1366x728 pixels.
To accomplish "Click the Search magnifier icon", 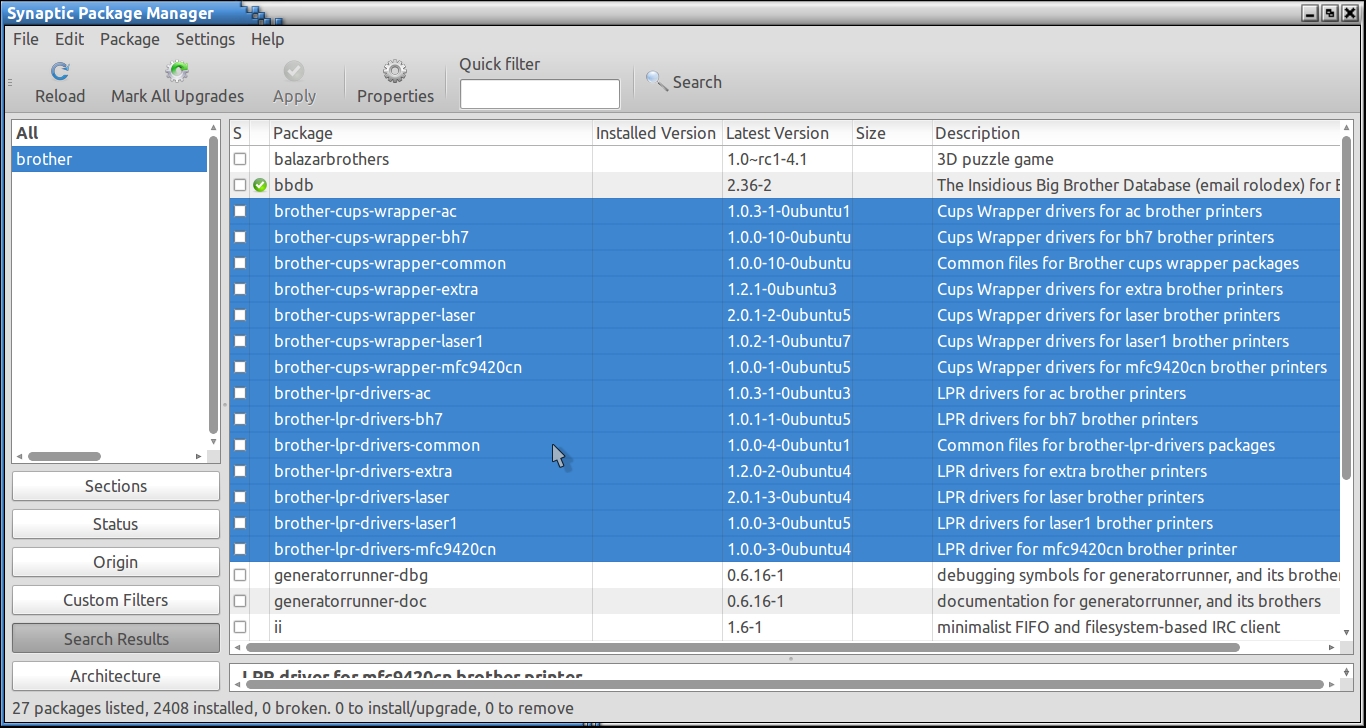I will click(x=656, y=81).
